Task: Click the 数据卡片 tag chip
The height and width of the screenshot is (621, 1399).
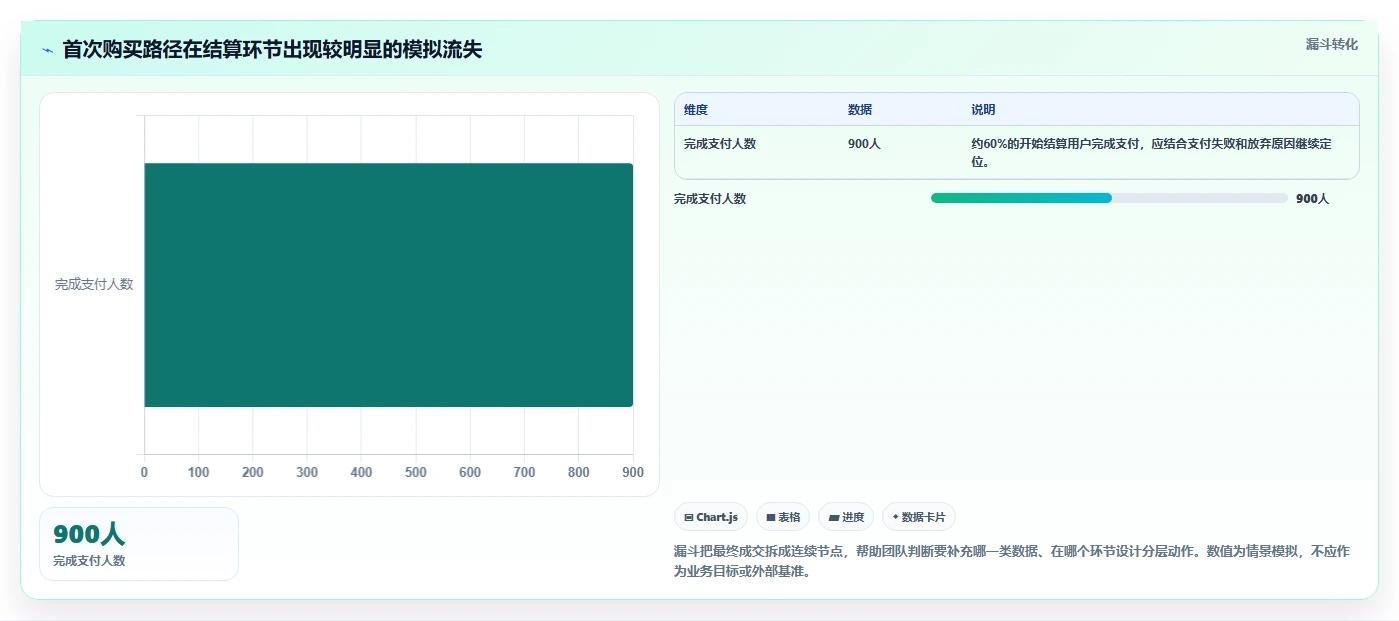Action: click(919, 517)
